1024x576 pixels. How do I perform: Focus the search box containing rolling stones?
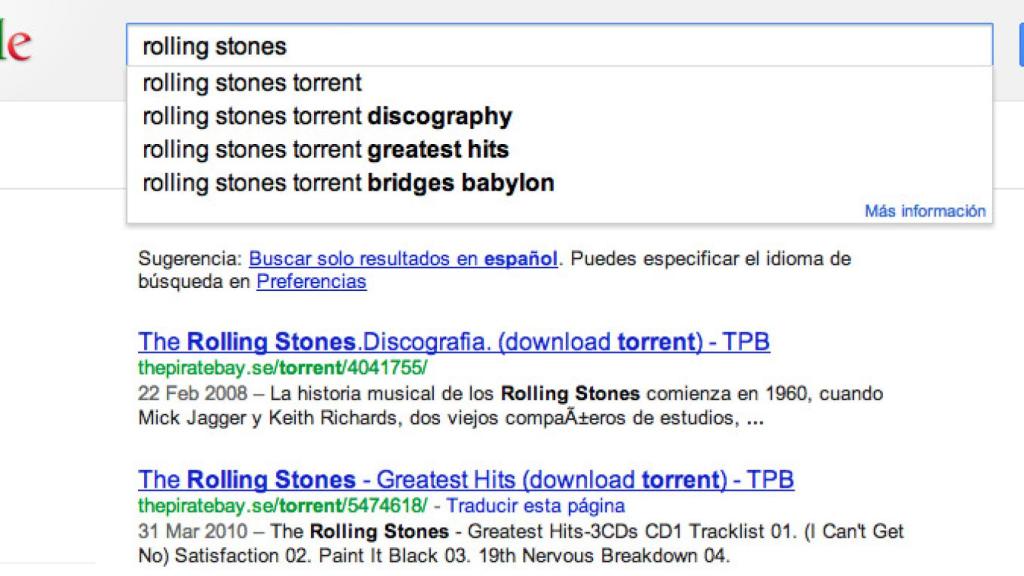coord(558,46)
